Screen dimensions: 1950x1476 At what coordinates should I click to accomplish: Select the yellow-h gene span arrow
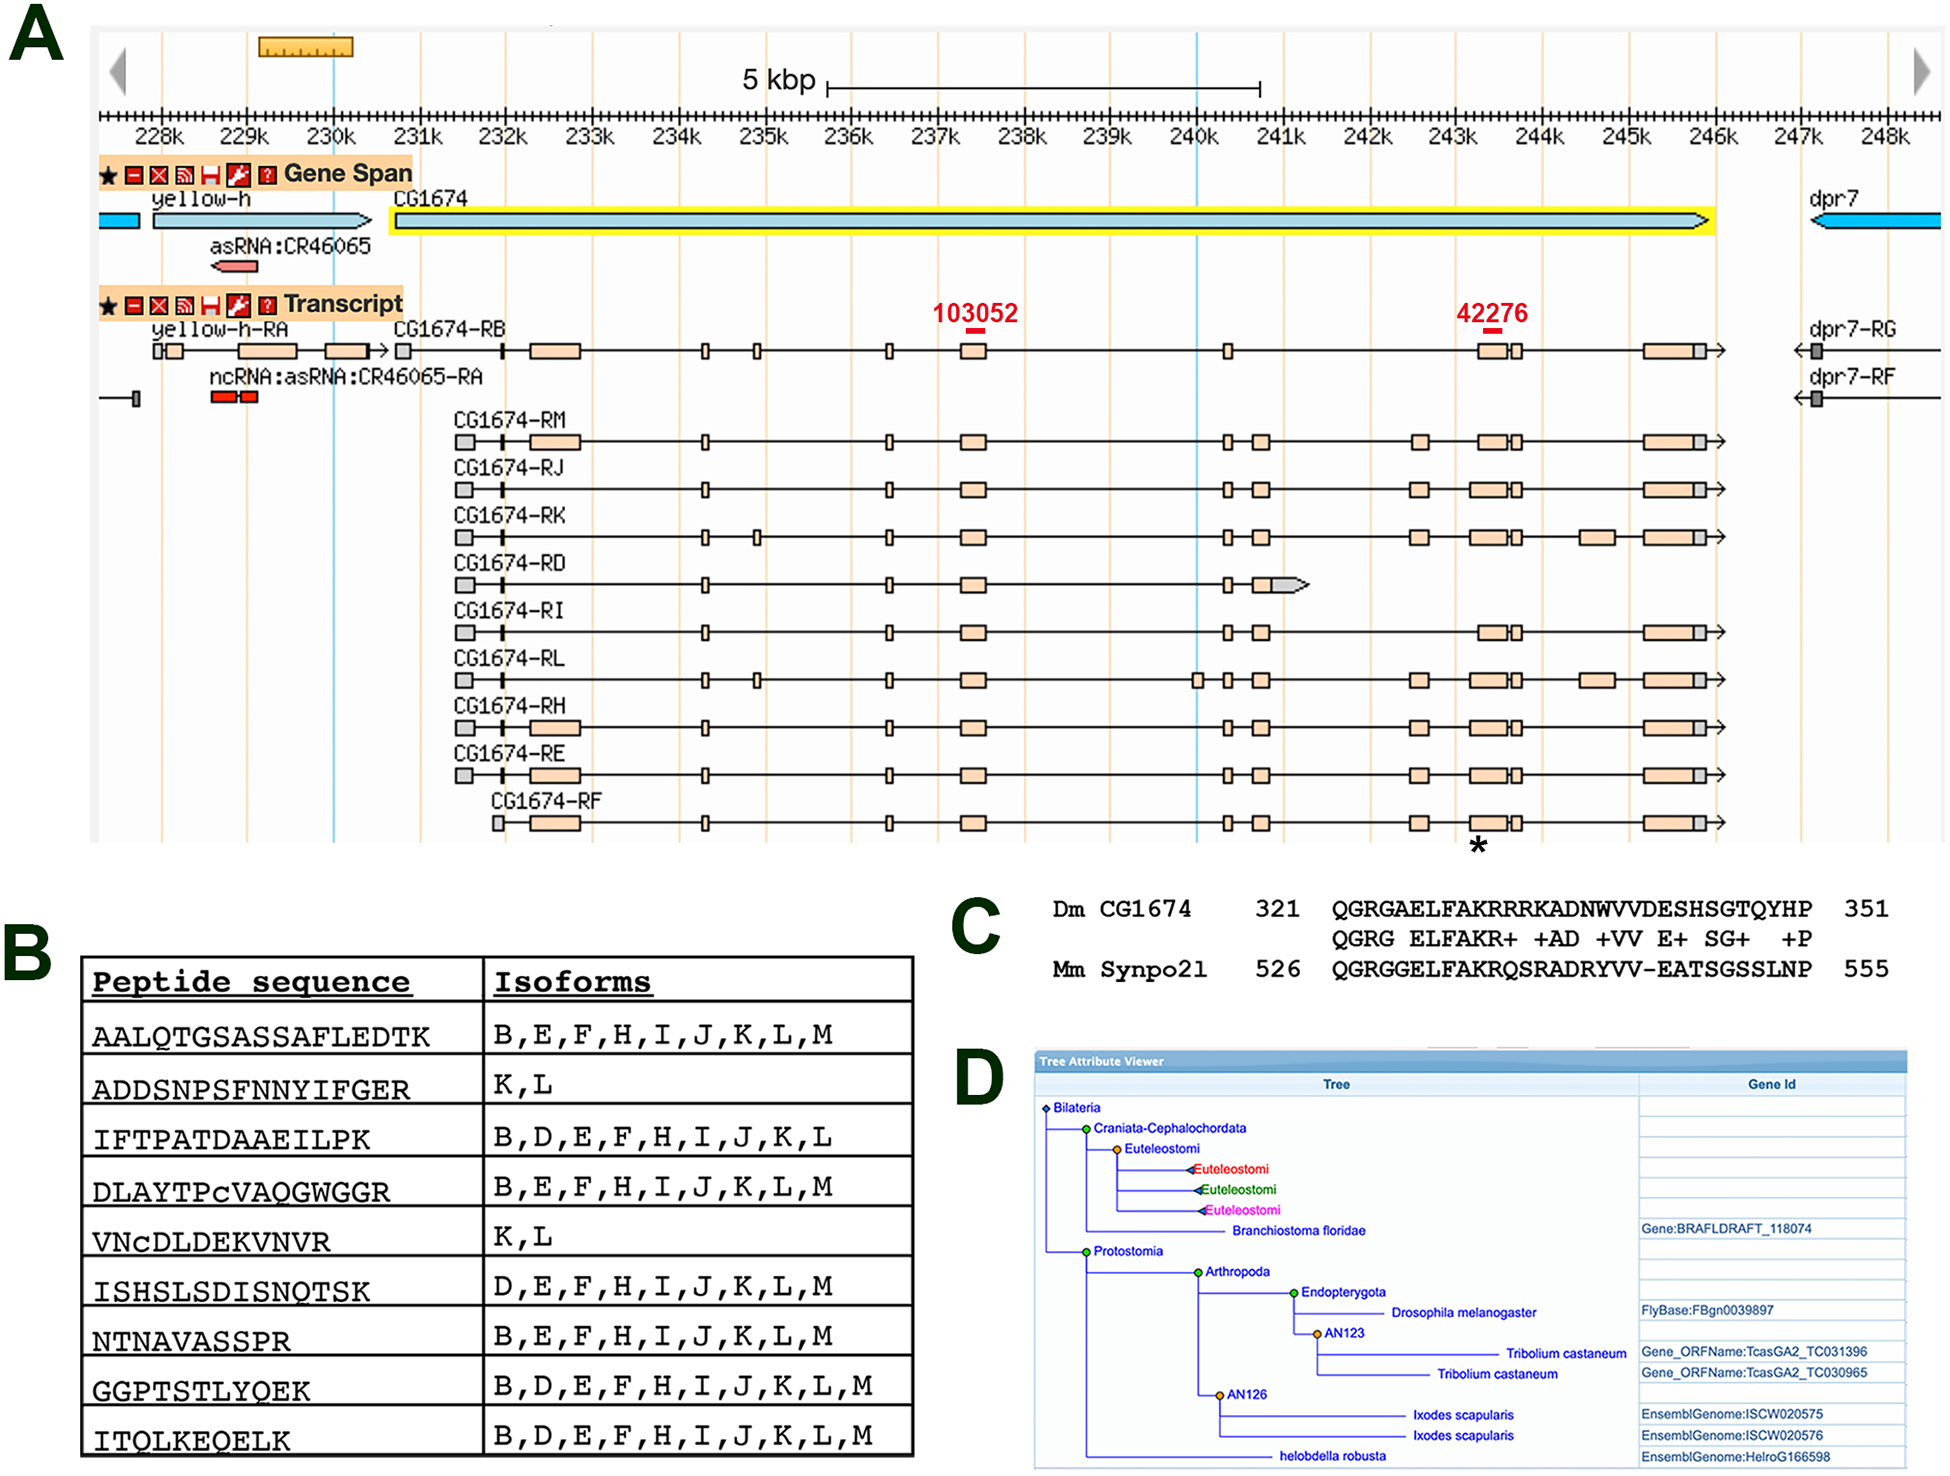[262, 221]
